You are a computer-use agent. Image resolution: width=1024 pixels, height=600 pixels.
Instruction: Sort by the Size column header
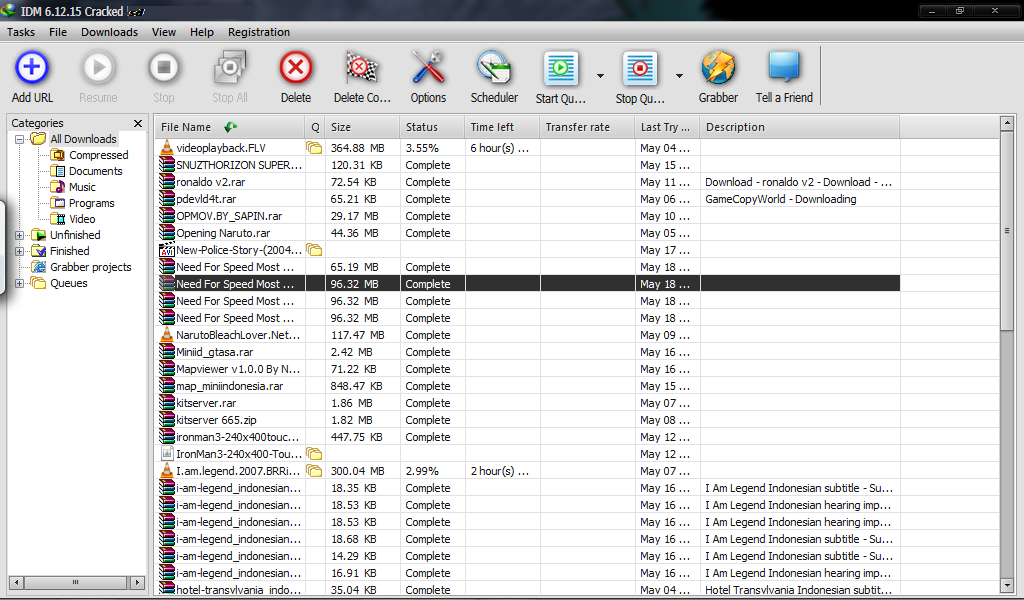coord(362,127)
